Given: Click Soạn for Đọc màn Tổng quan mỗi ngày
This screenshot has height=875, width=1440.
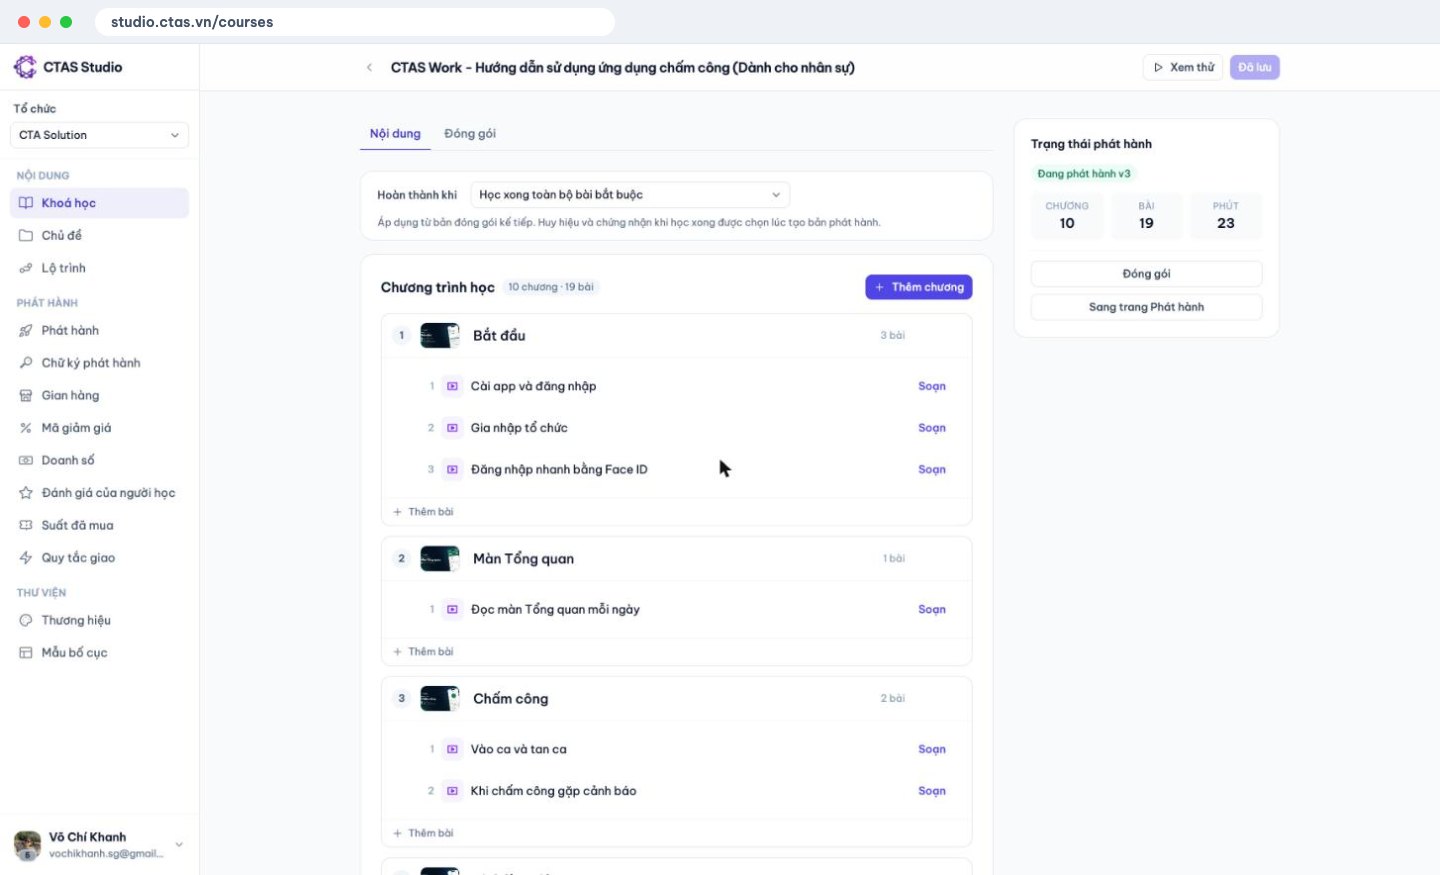Looking at the screenshot, I should 932,610.
